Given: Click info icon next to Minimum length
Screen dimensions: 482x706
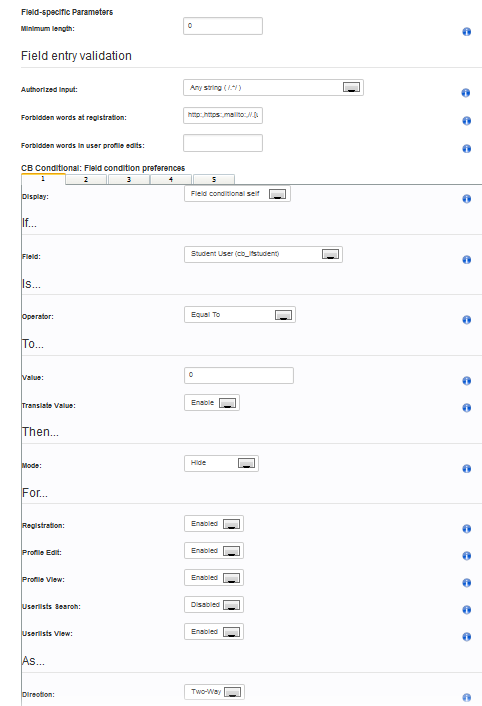Looking at the screenshot, I should tap(467, 32).
